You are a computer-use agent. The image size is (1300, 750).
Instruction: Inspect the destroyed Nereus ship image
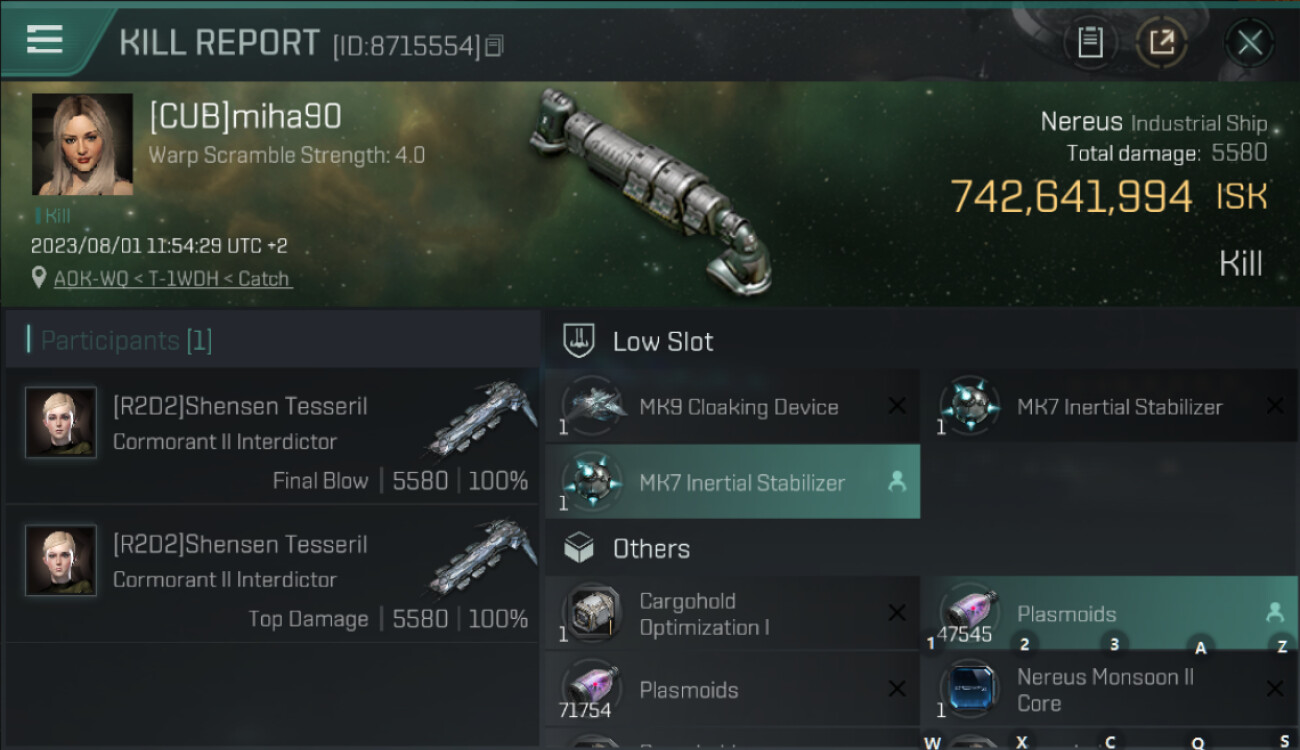coord(650,190)
